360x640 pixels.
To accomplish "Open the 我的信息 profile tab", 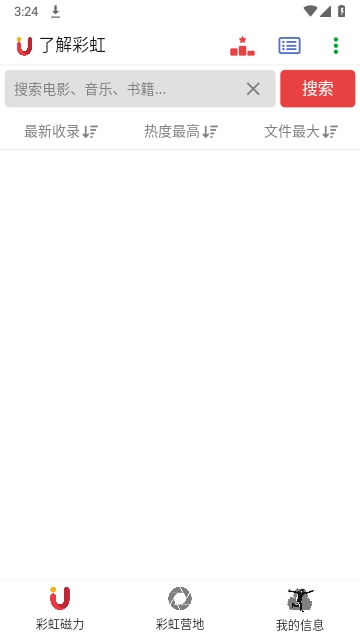I will 300,609.
